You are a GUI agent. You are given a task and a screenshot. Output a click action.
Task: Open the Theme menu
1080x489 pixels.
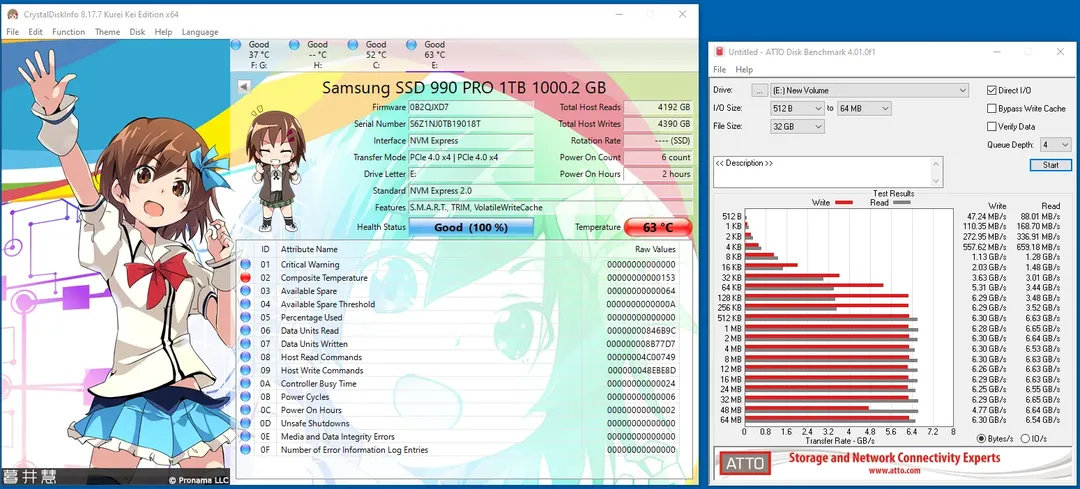107,32
